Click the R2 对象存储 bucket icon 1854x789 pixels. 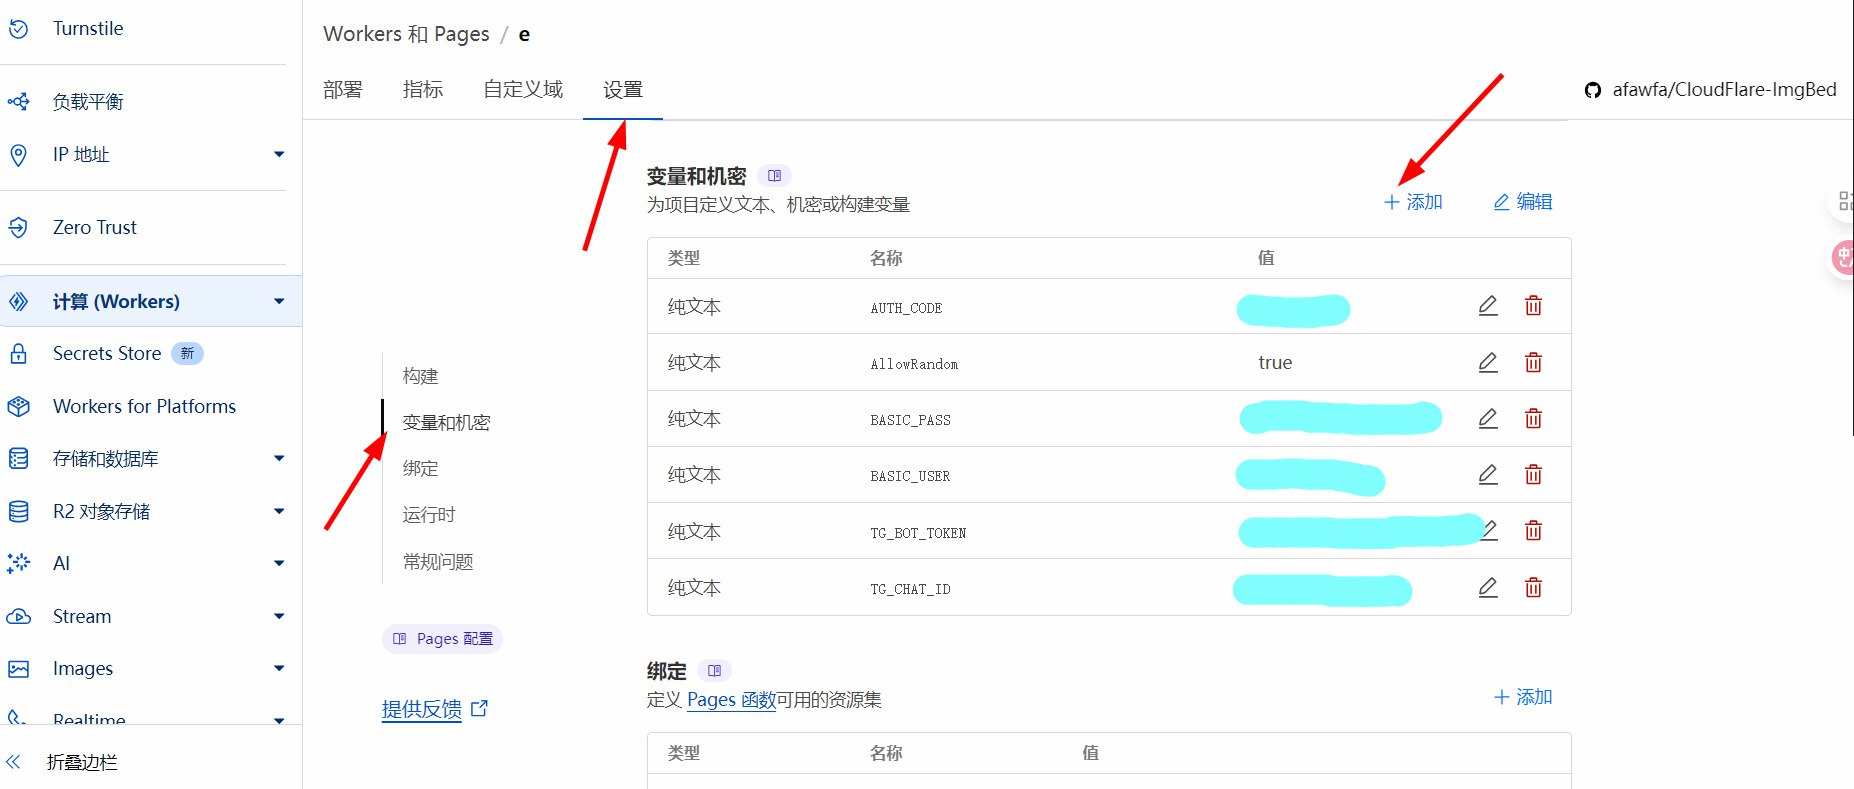pyautogui.click(x=18, y=512)
